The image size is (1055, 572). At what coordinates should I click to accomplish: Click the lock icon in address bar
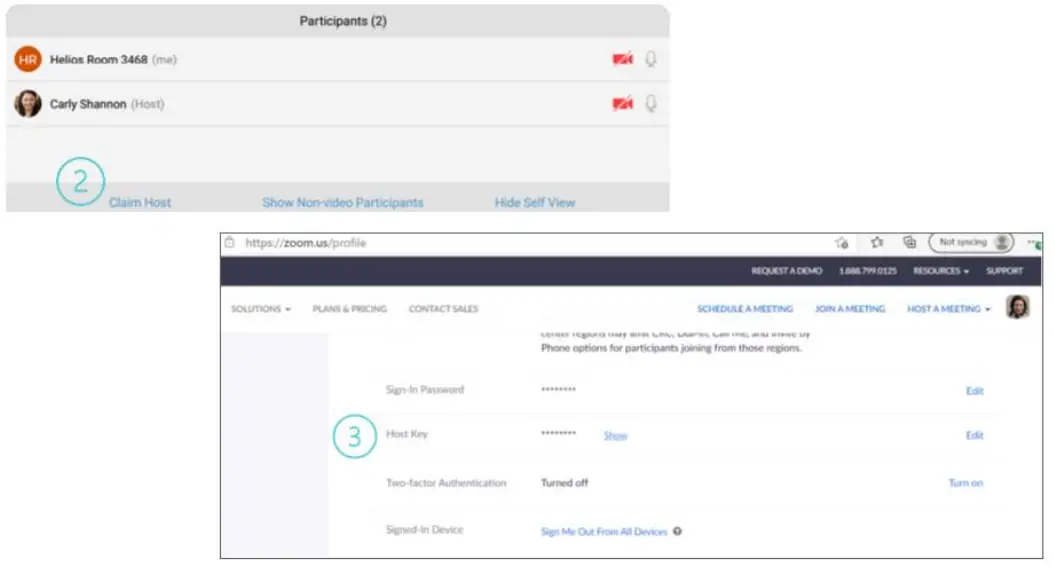(x=229, y=242)
